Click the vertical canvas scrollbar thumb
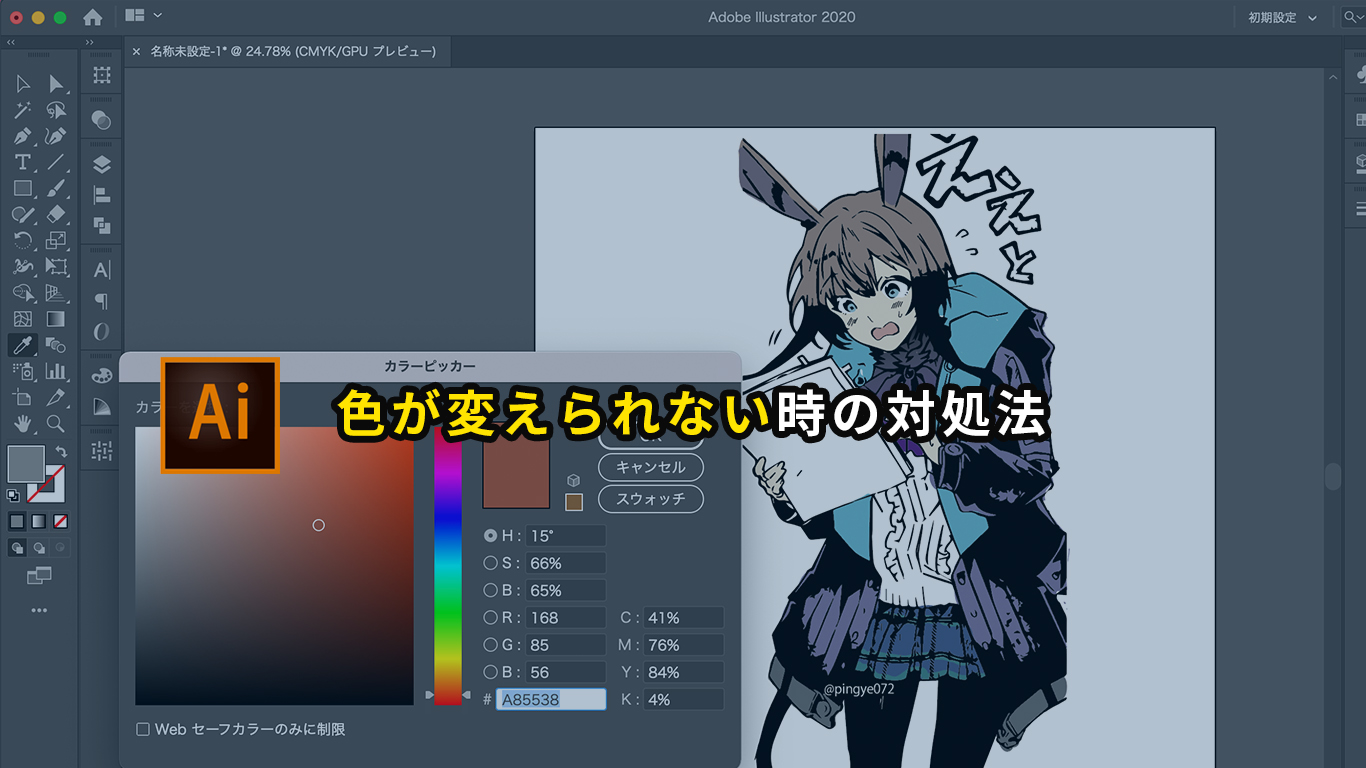 pyautogui.click(x=1332, y=477)
